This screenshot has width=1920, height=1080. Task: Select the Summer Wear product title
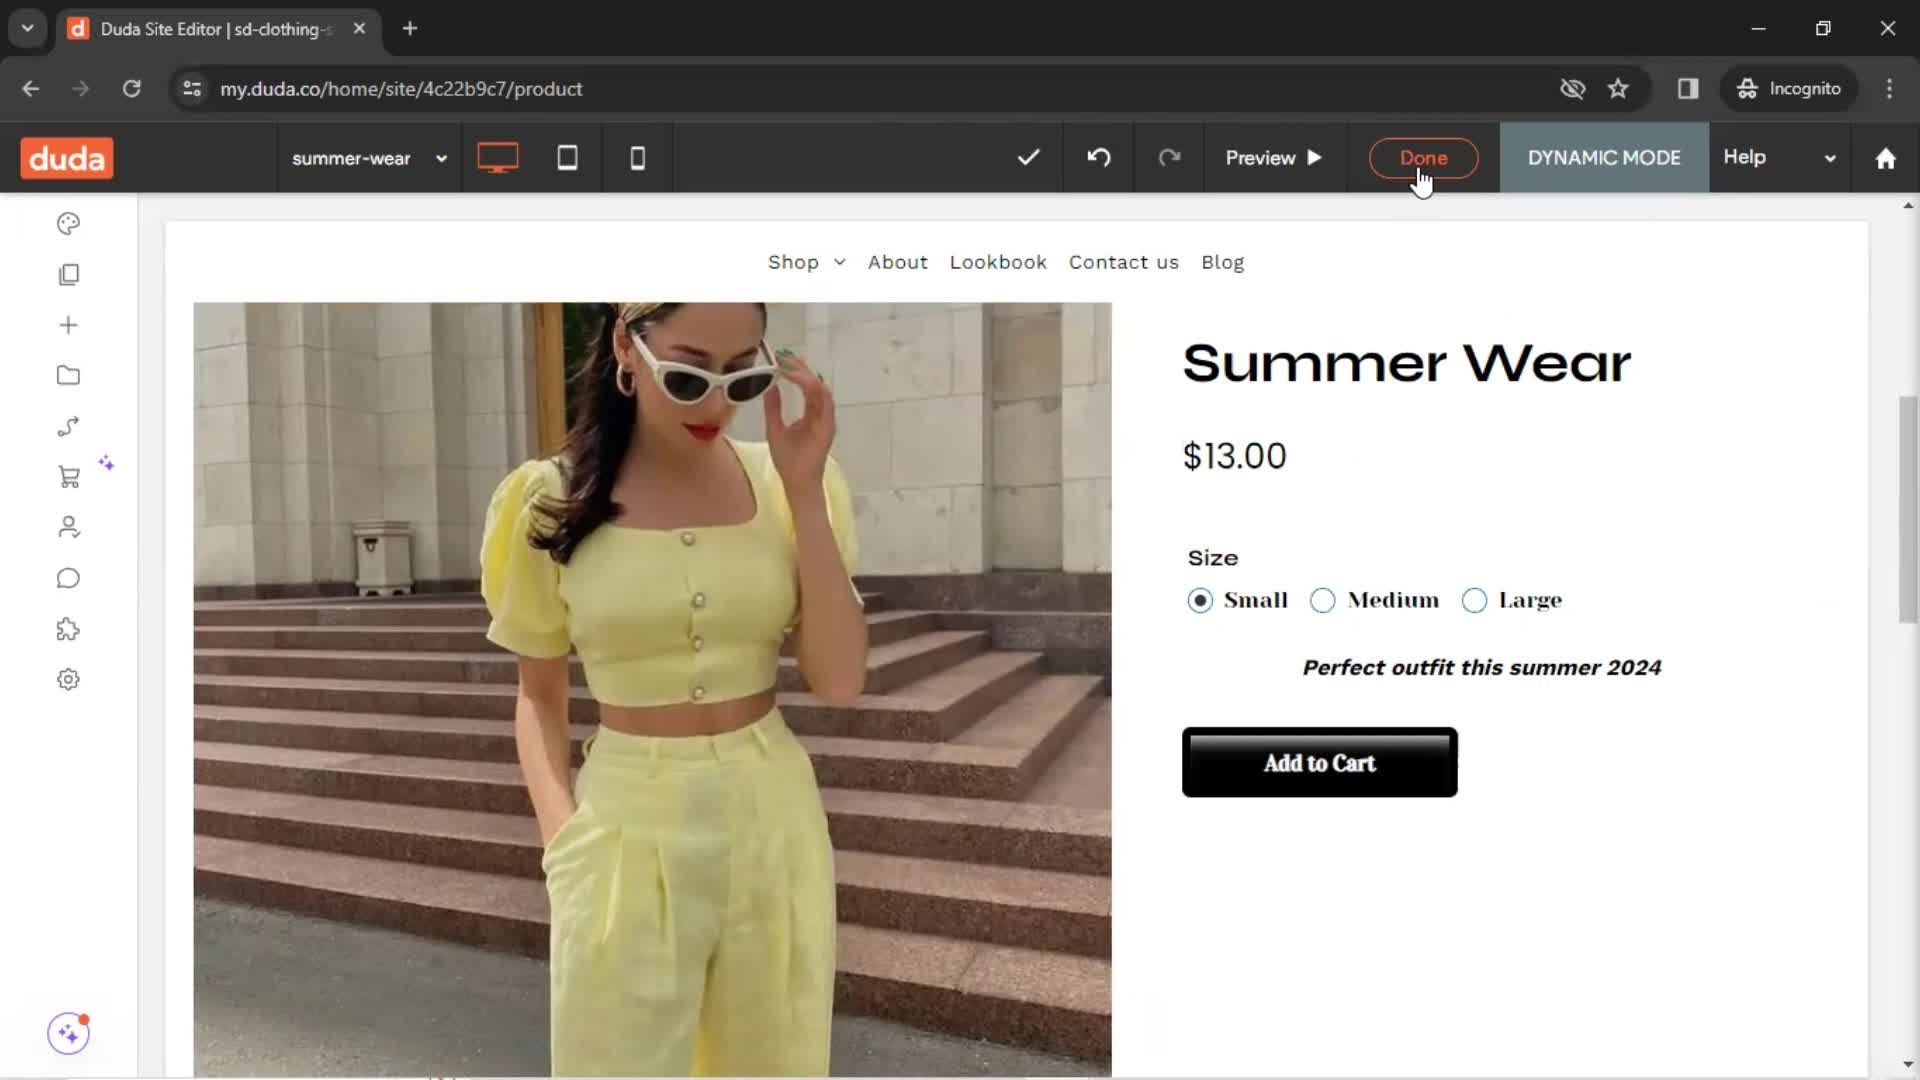pyautogui.click(x=1406, y=363)
